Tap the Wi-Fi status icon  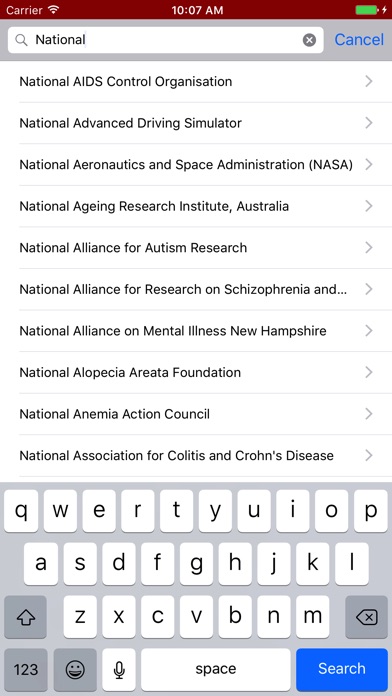coord(54,9)
